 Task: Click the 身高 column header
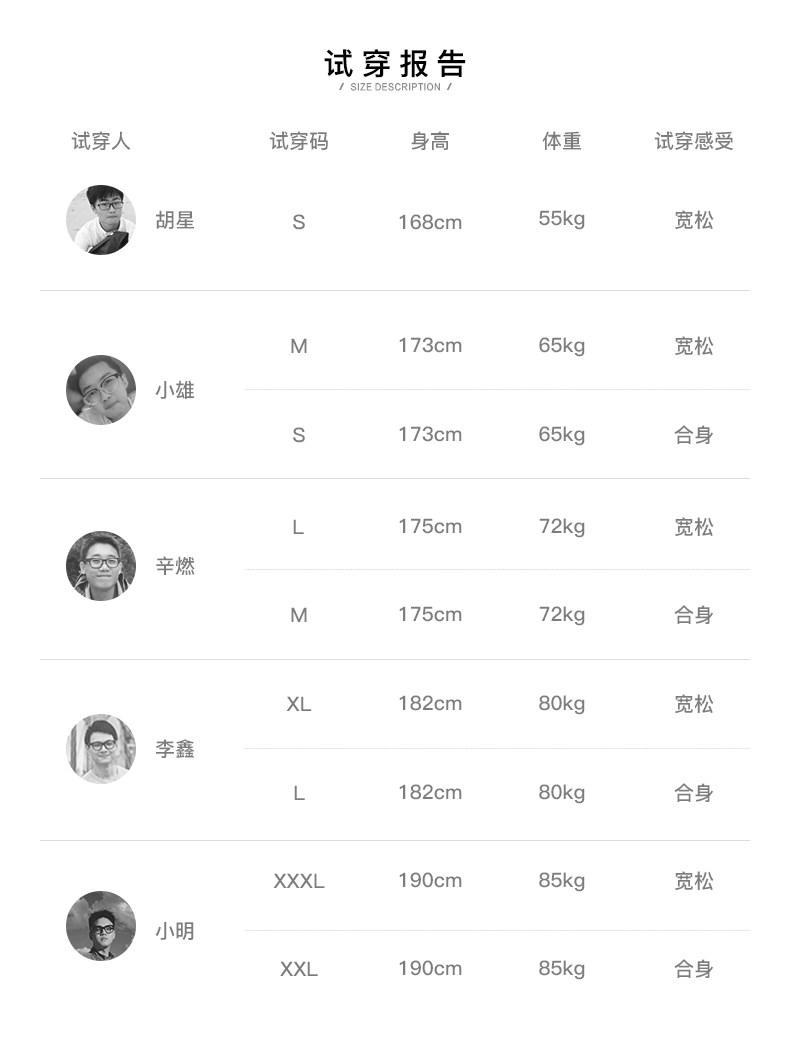click(x=430, y=141)
